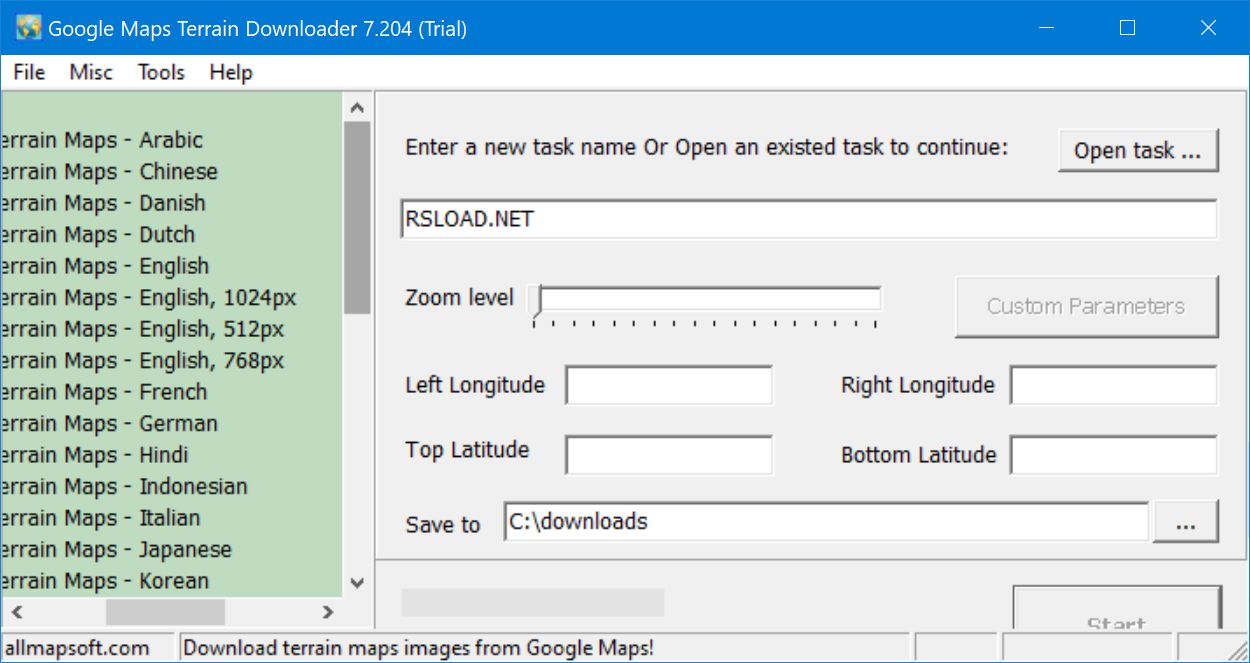Image resolution: width=1250 pixels, height=663 pixels.
Task: Click the Left Longitude input field
Action: tap(669, 385)
